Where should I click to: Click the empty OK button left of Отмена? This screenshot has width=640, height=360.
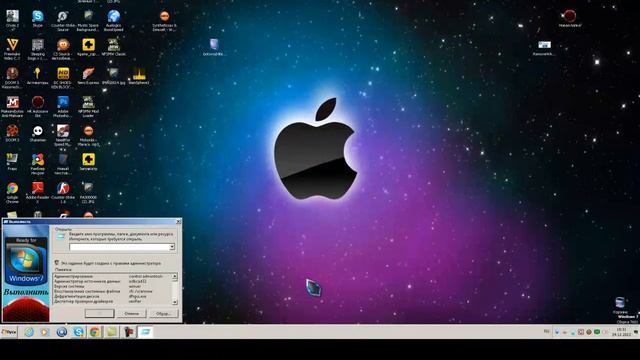click(99, 313)
